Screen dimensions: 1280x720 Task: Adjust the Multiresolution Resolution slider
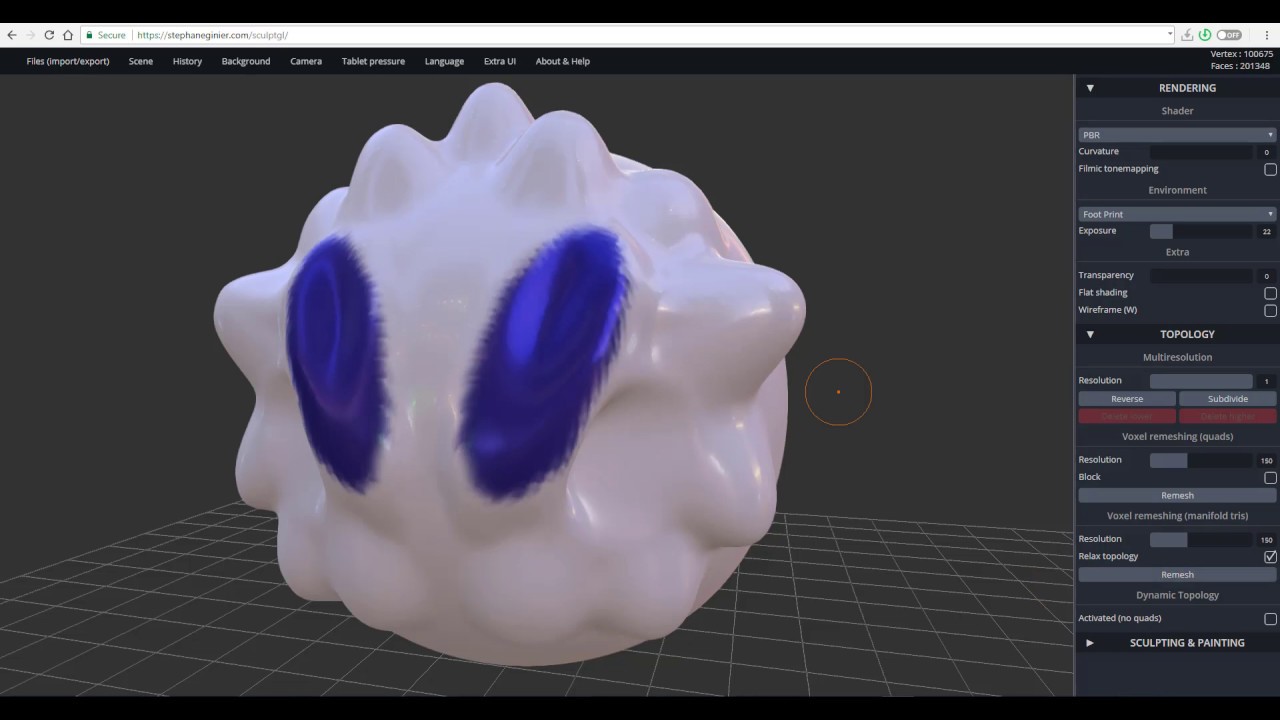point(1201,381)
